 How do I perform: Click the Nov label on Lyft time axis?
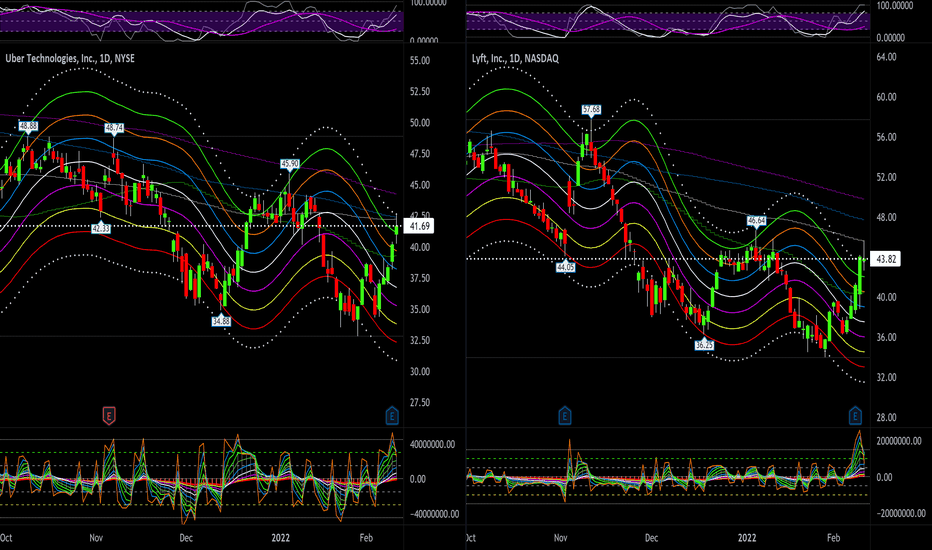(x=561, y=538)
